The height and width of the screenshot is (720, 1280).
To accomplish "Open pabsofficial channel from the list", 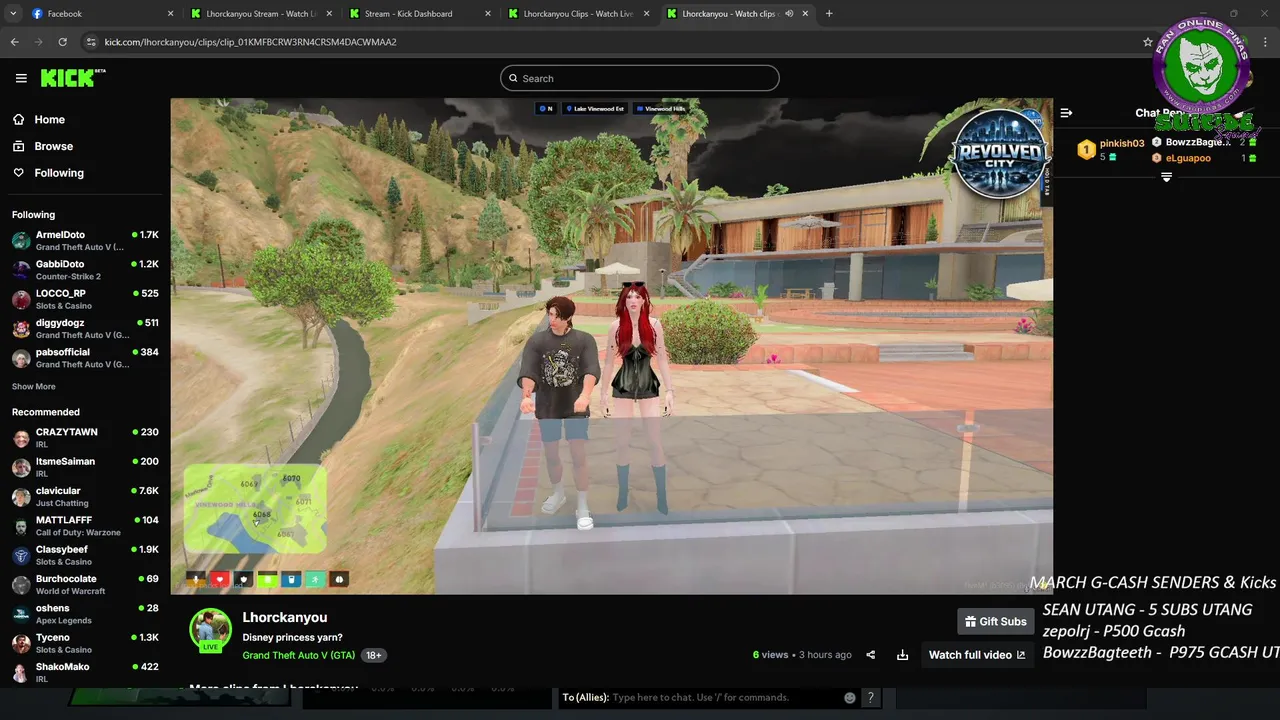I will [x=85, y=358].
